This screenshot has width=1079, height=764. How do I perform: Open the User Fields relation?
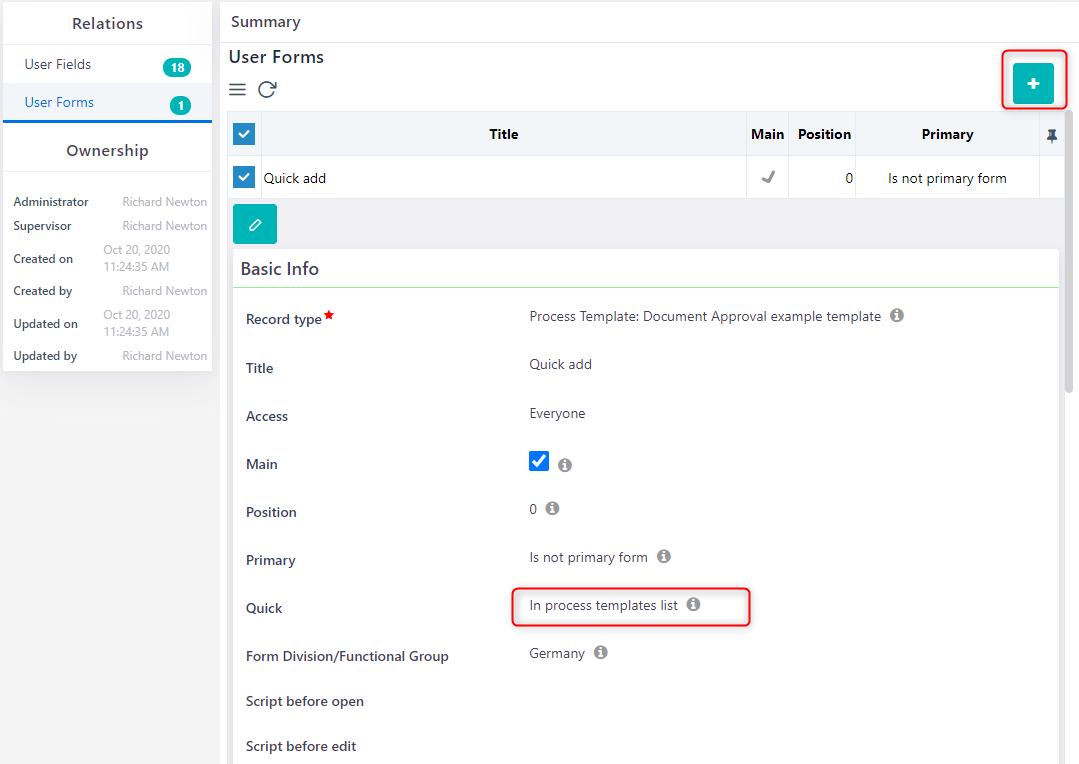(58, 65)
